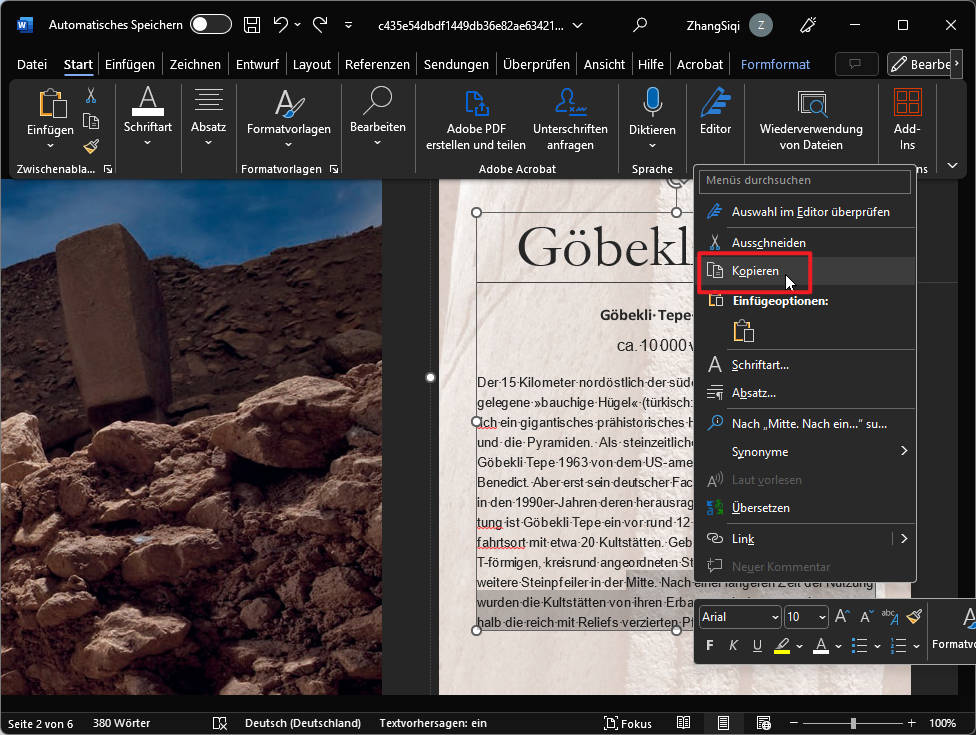Click Unterschriften anfragen icon

pos(570,103)
